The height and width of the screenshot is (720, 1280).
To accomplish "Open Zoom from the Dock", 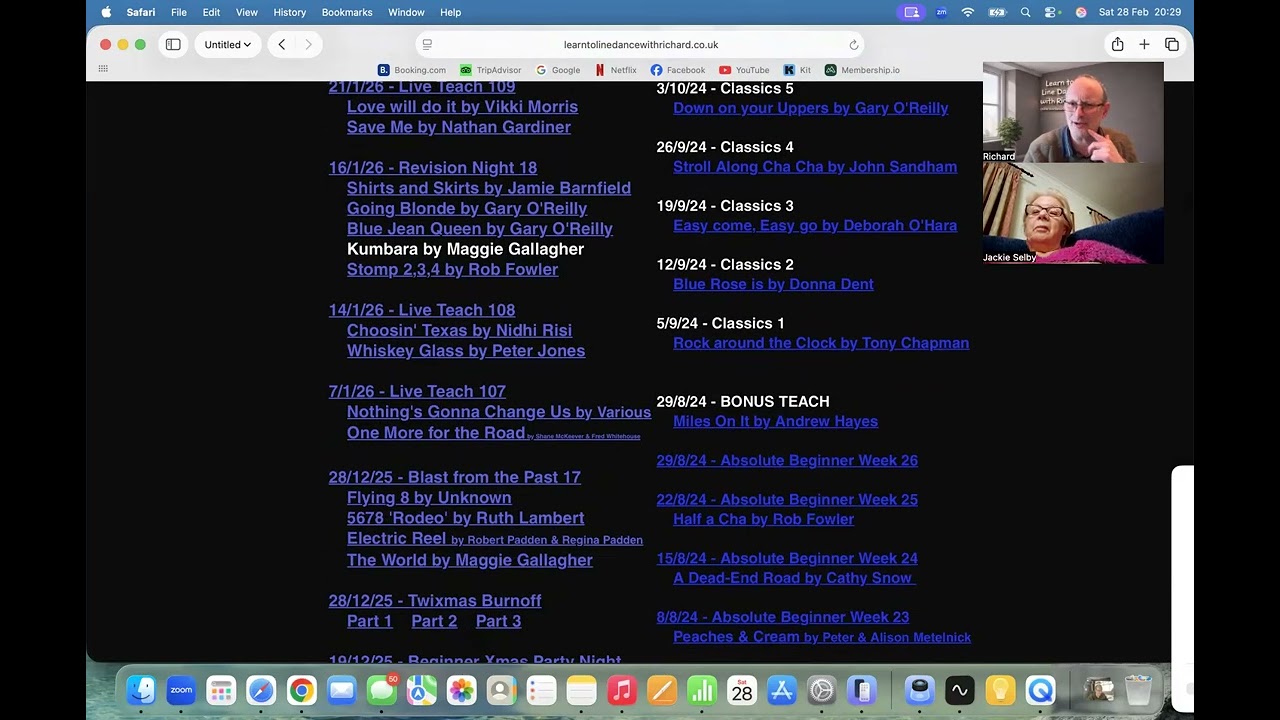I will [x=181, y=690].
